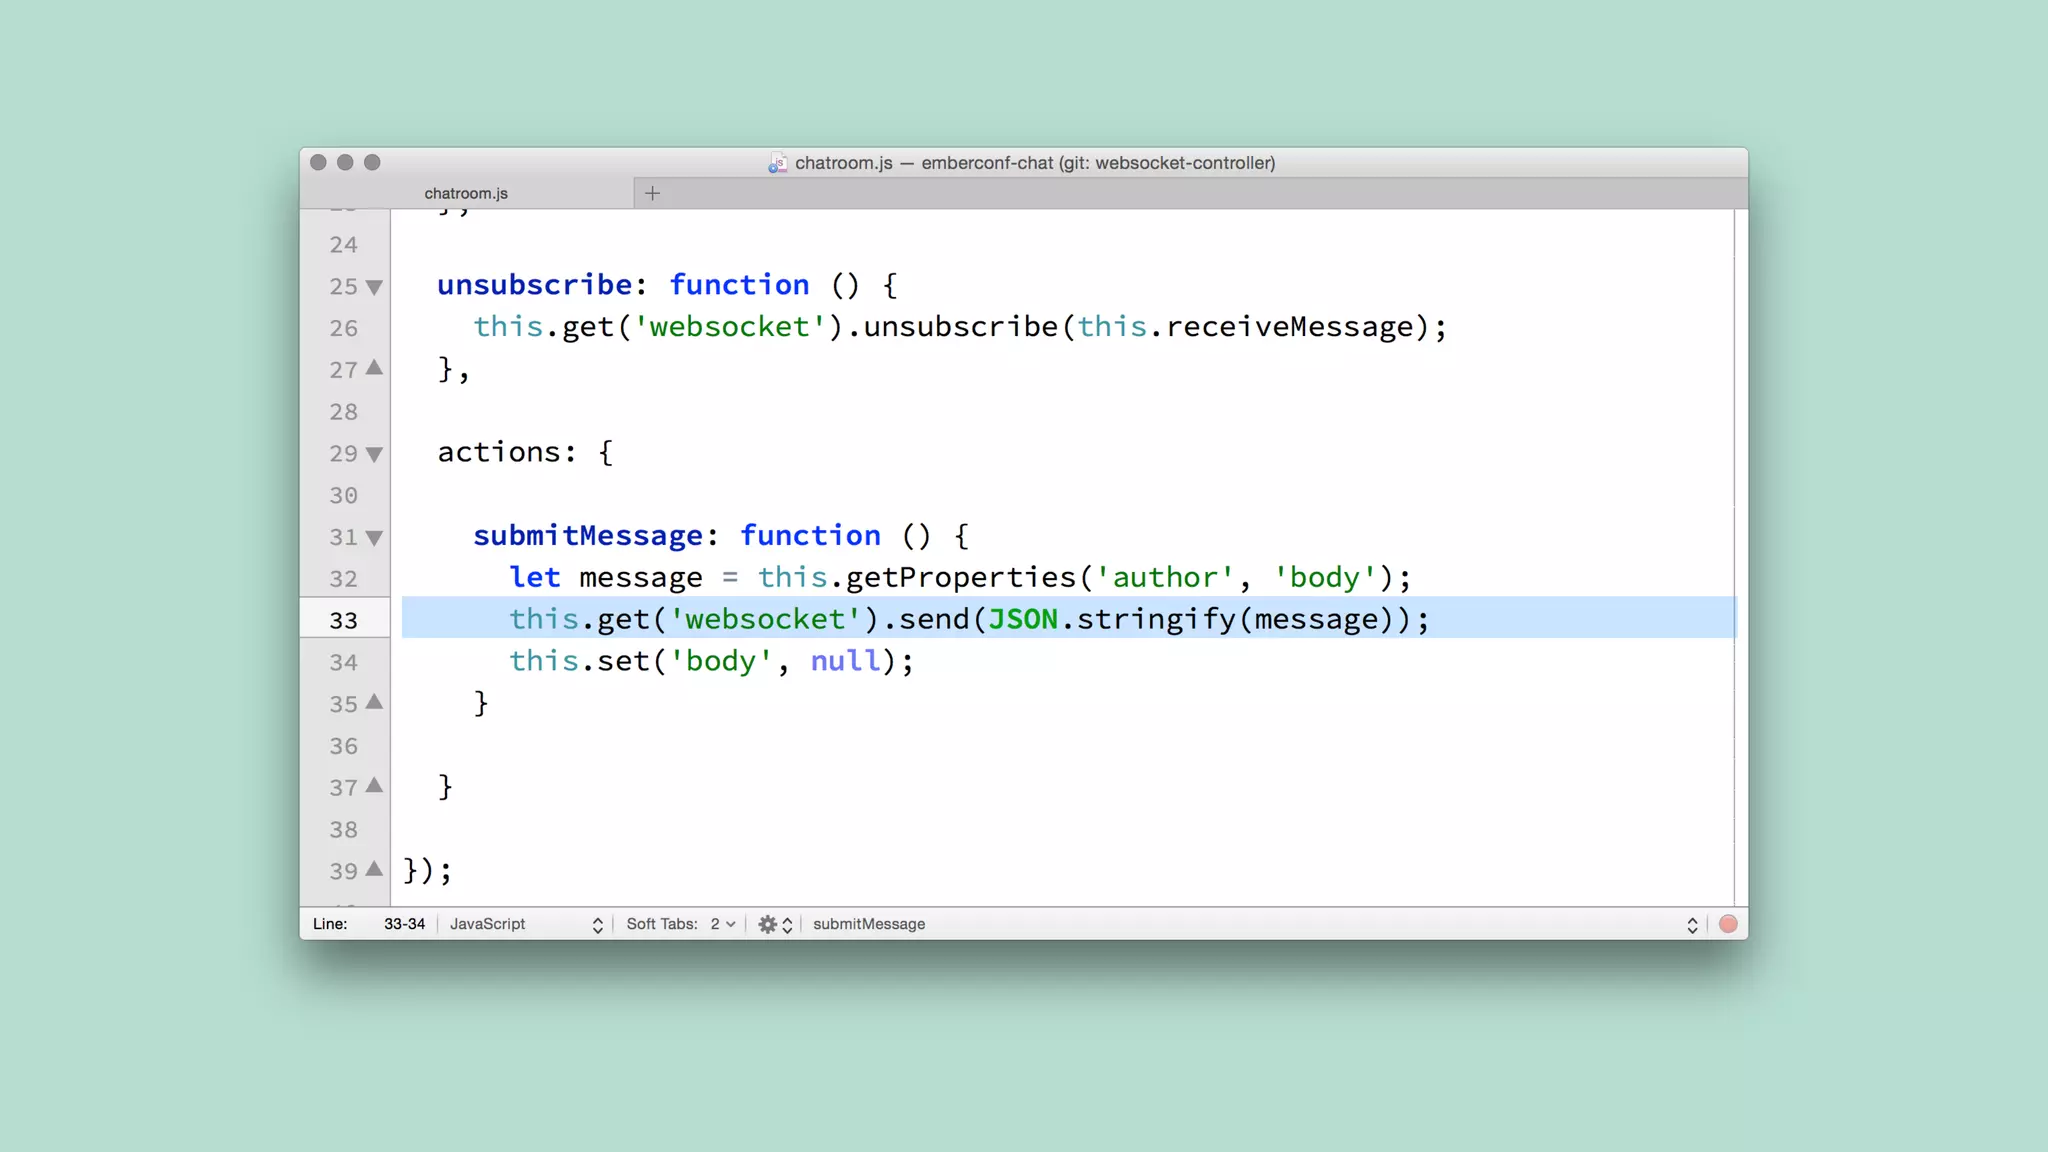Click the JS file icon in title bar

tap(777, 163)
